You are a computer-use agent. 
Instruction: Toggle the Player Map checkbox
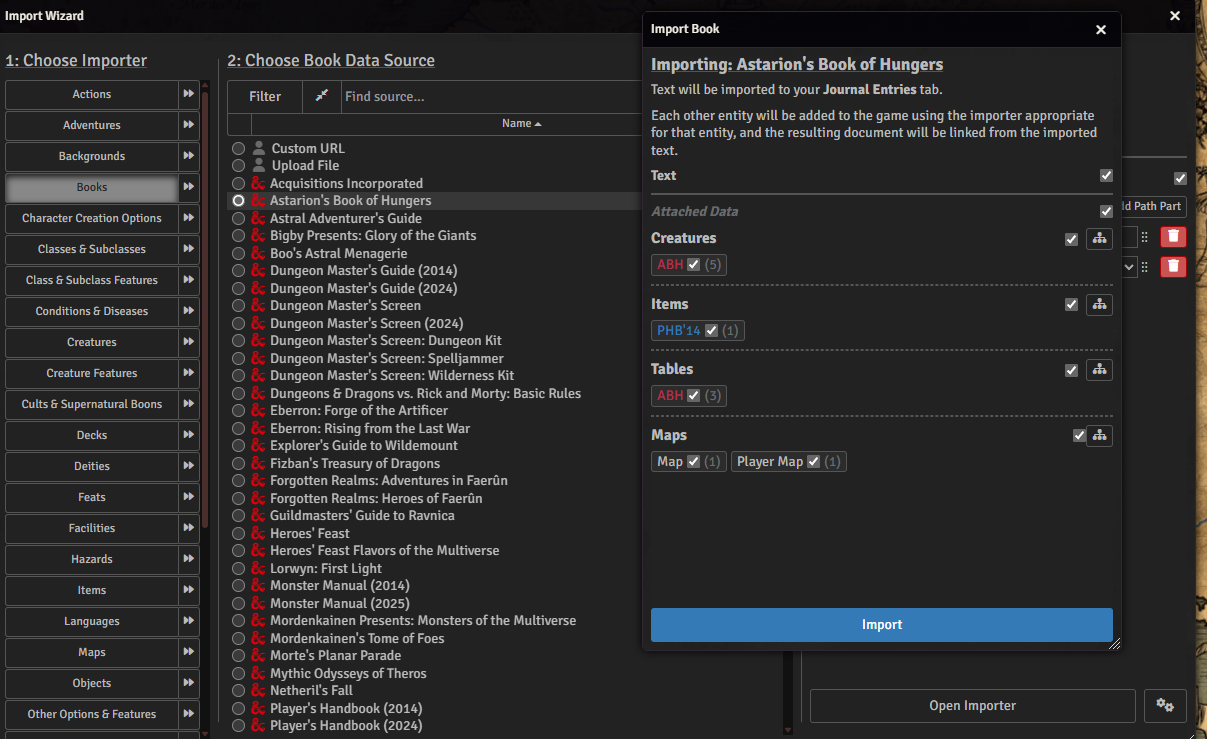click(x=813, y=462)
